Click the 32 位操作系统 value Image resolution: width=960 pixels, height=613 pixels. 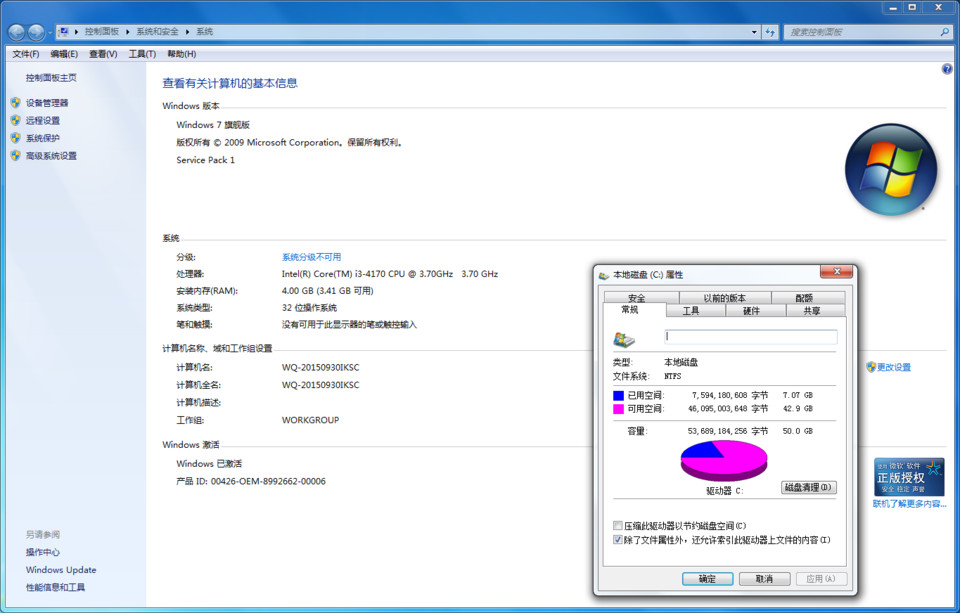click(309, 307)
